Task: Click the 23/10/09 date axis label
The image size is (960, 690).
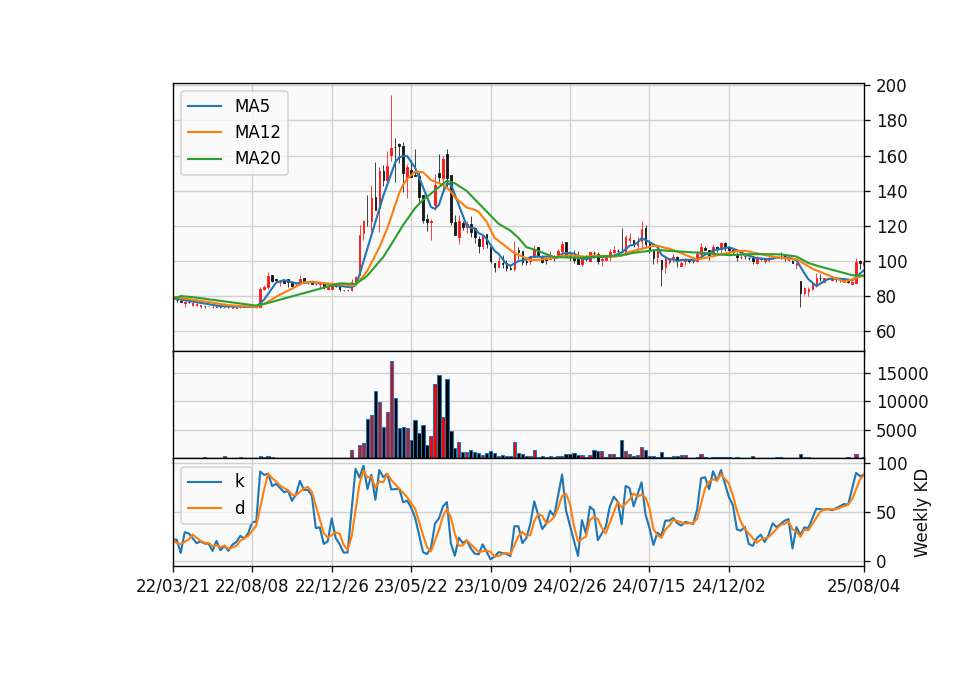Action: pos(490,586)
